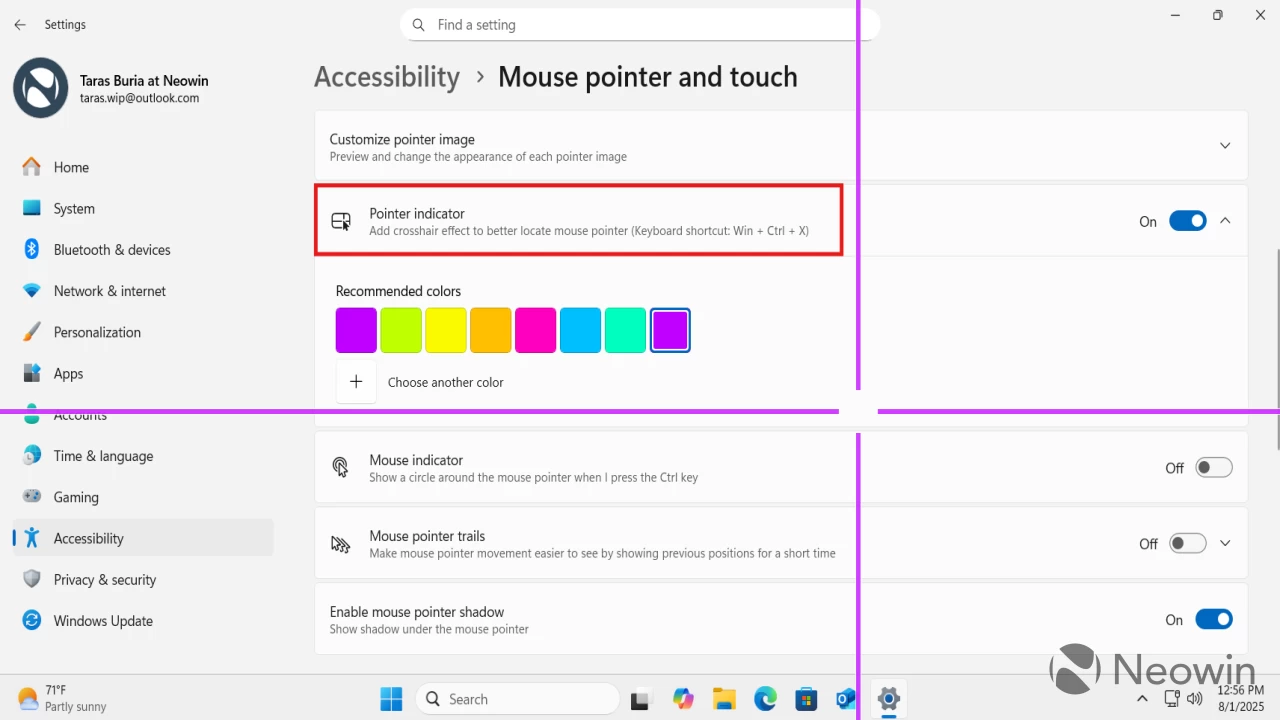1280x720 pixels.
Task: Click the plus Choose another color button
Action: click(x=356, y=382)
